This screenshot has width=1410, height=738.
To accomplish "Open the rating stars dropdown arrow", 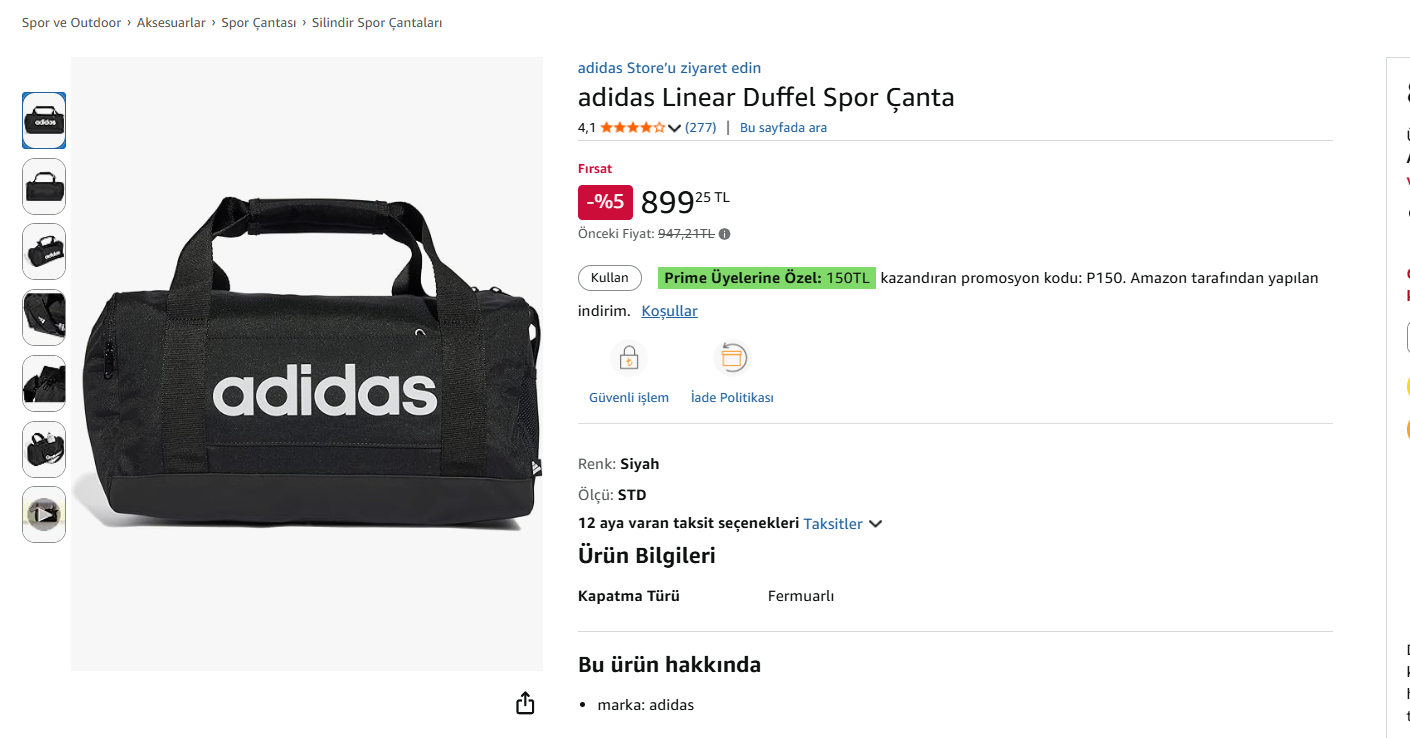I will (x=674, y=128).
